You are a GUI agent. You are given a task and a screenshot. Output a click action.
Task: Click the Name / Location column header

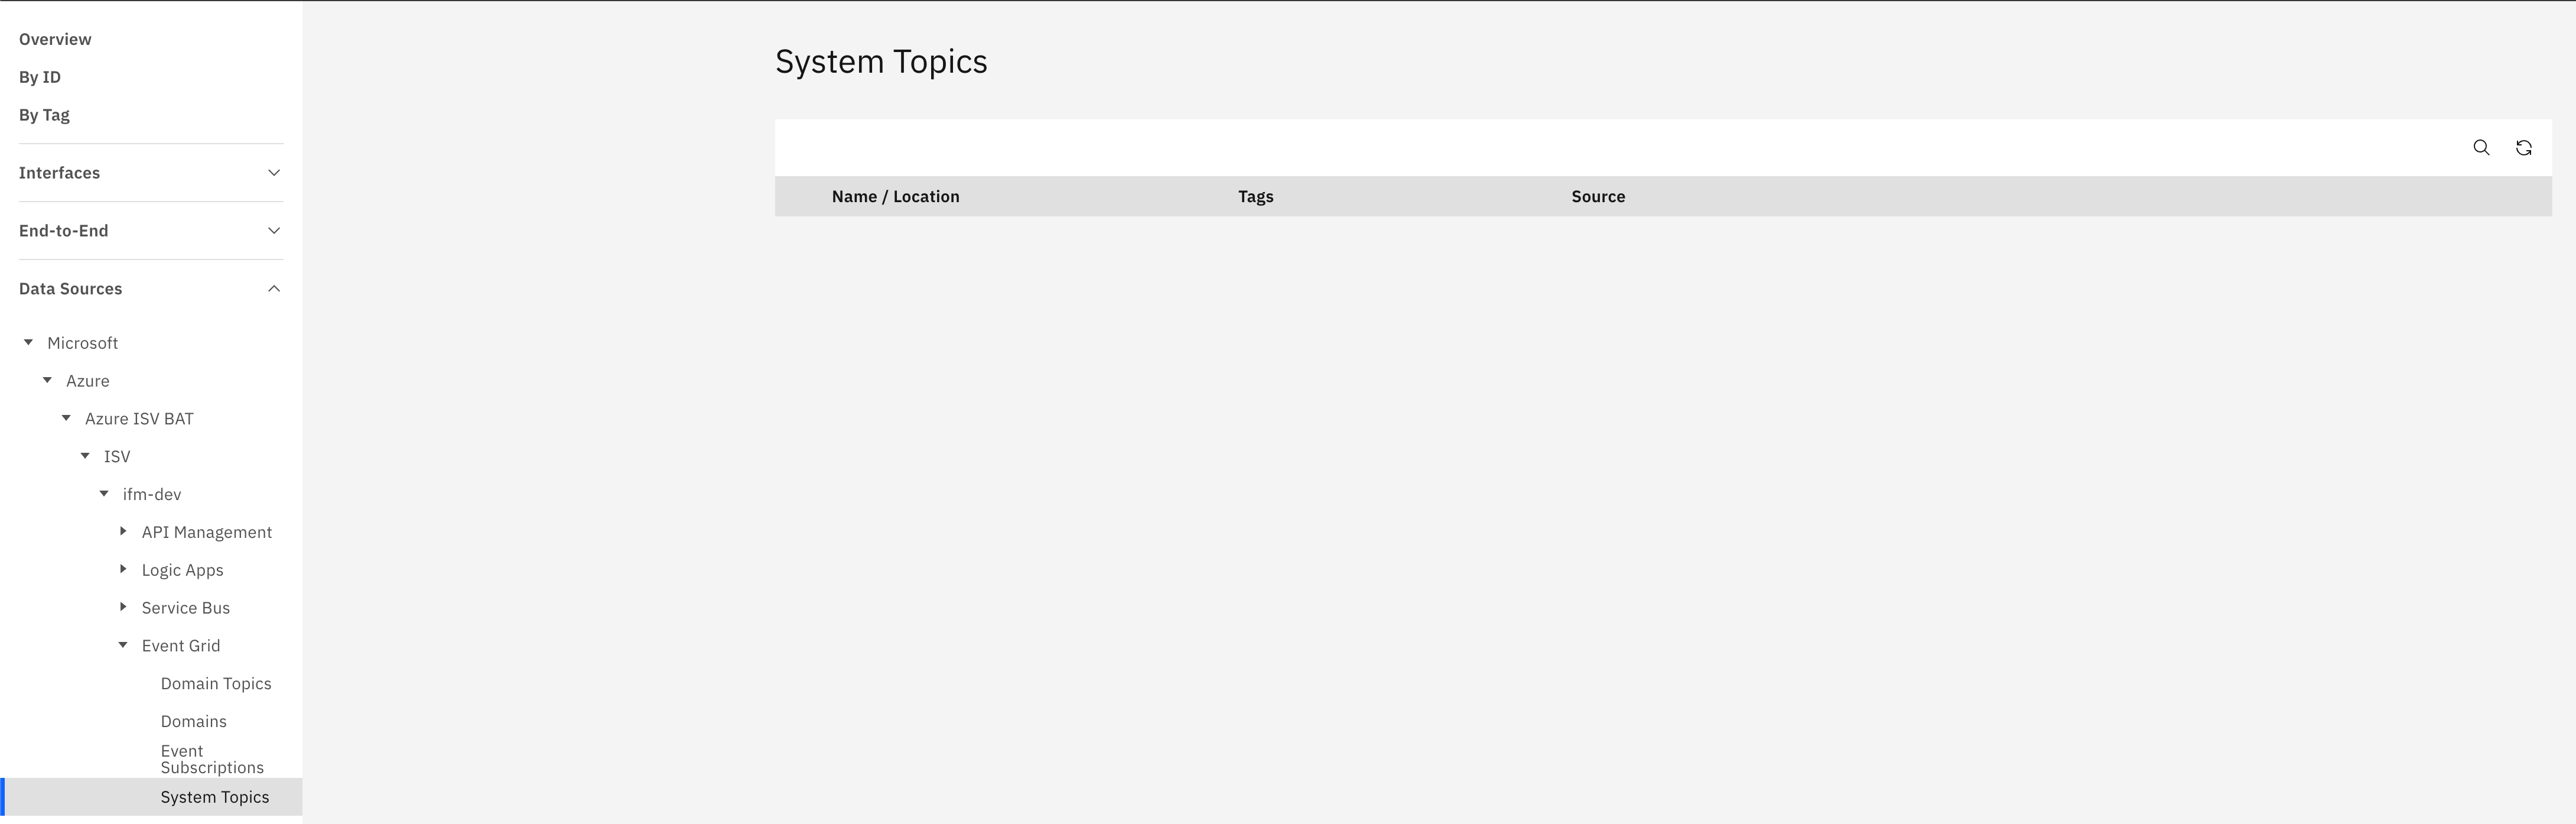coord(895,197)
